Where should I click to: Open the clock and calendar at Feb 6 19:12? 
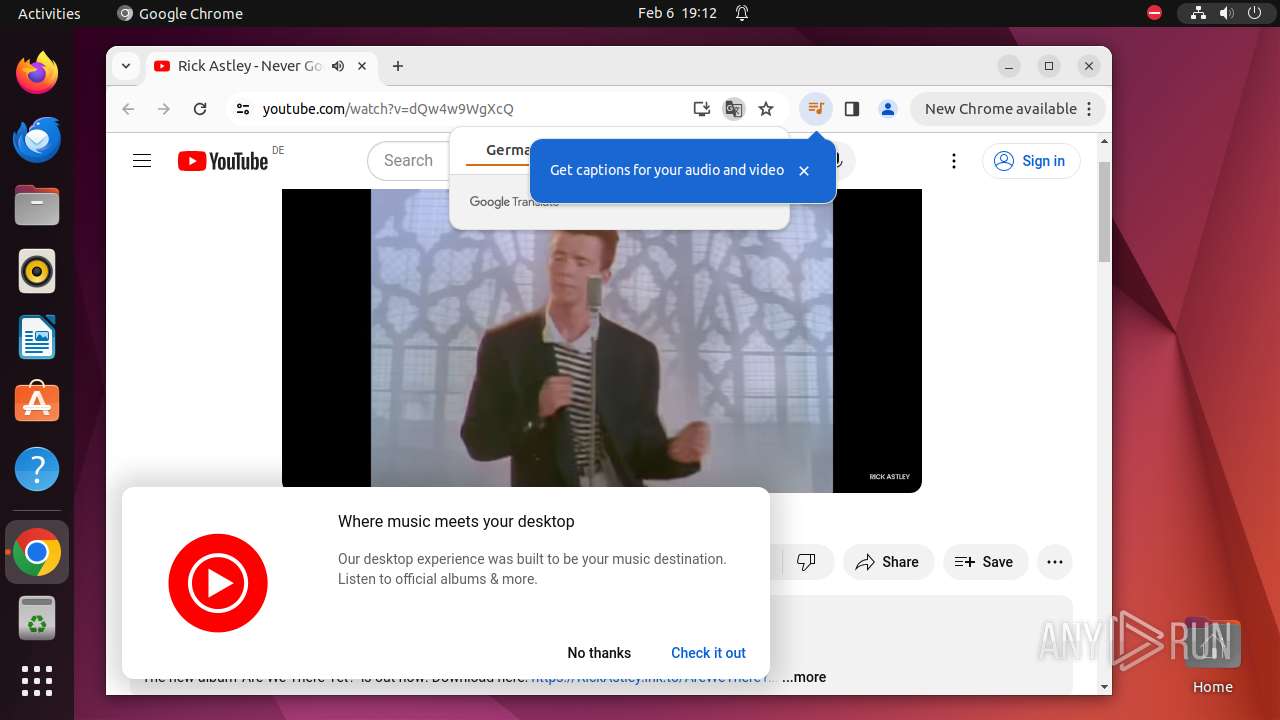pos(677,13)
